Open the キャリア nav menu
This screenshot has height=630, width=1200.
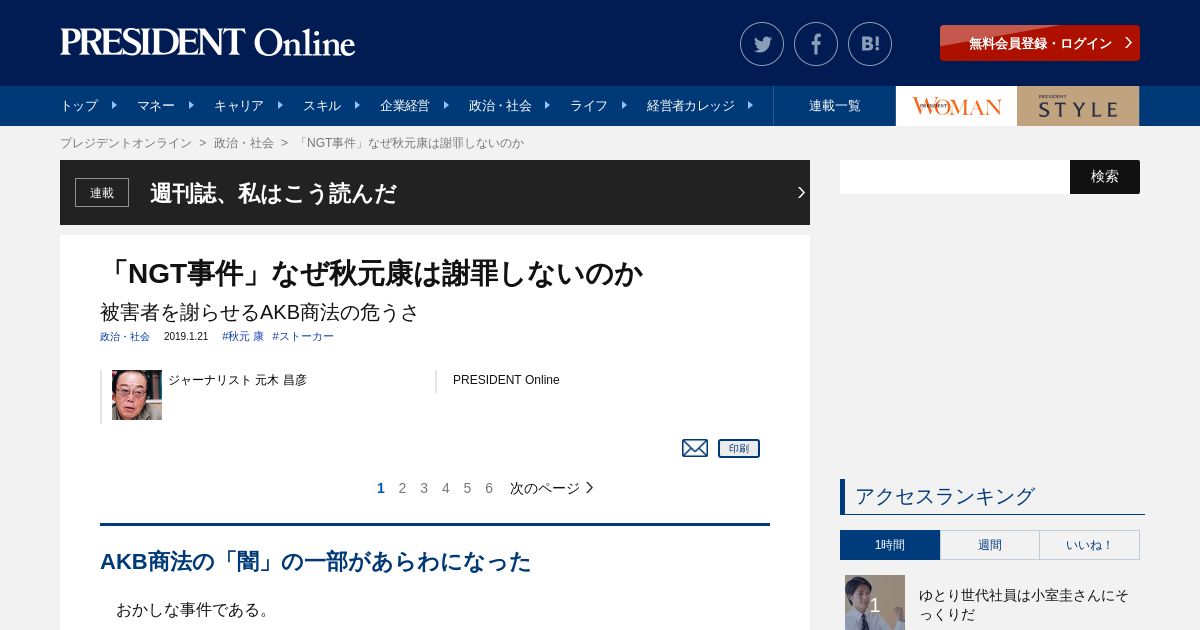click(x=239, y=105)
